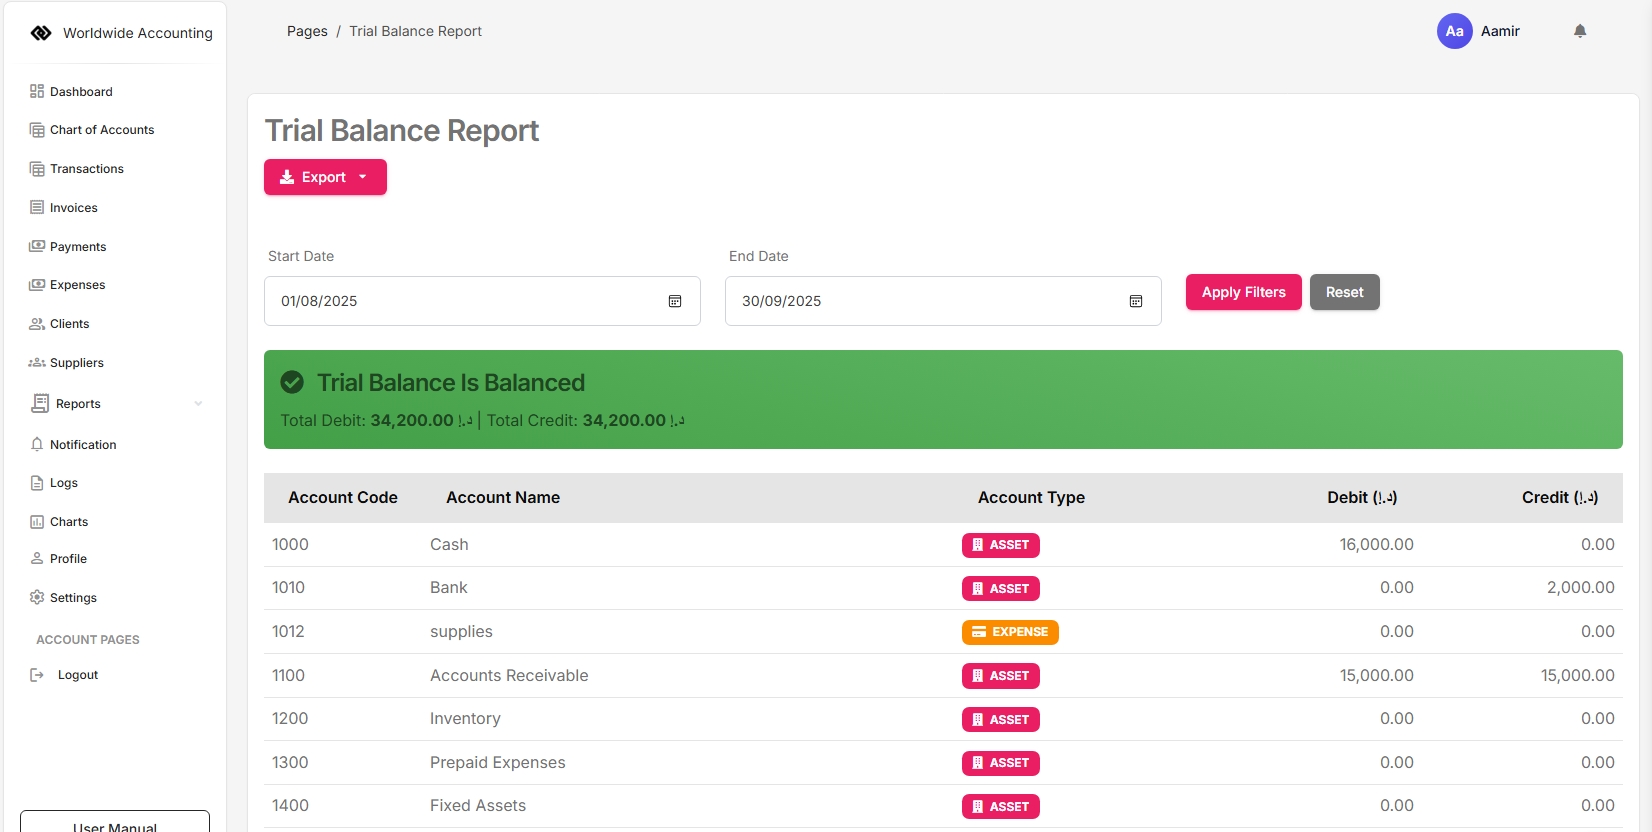Click the Settings gear icon in sidebar
Image resolution: width=1652 pixels, height=832 pixels.
(37, 597)
